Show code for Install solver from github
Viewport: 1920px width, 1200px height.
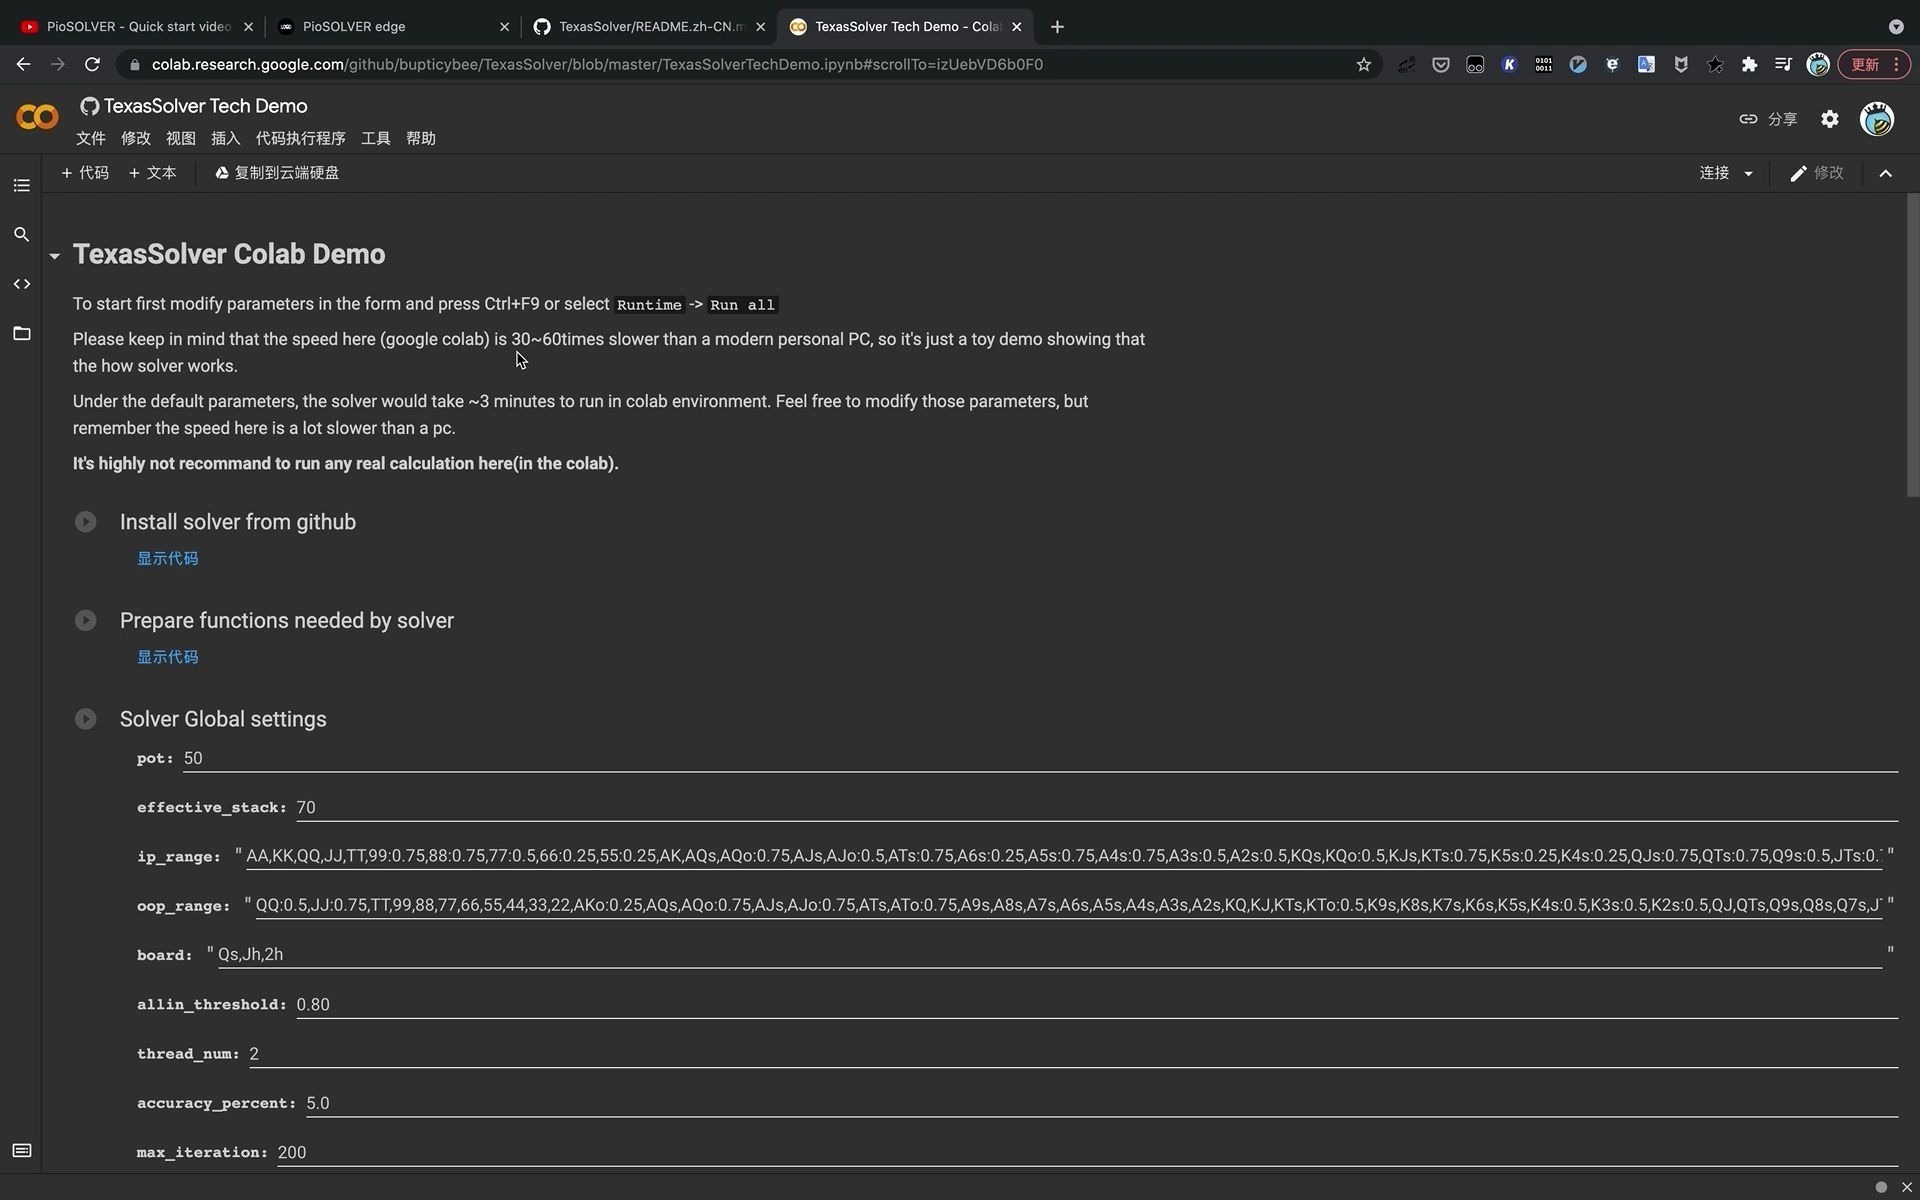167,559
